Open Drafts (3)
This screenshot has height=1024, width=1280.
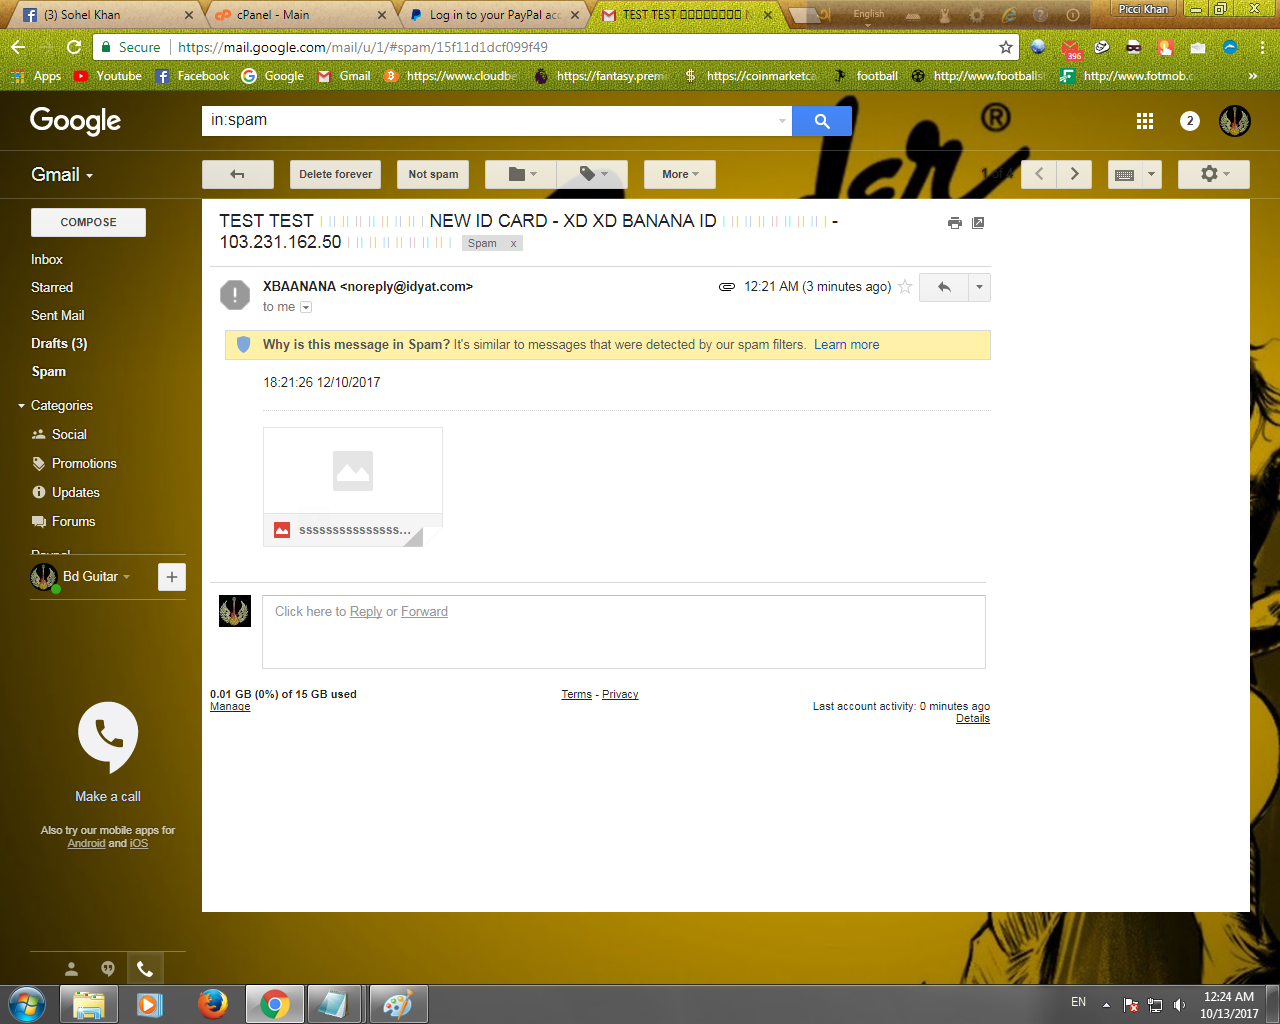click(x=59, y=343)
